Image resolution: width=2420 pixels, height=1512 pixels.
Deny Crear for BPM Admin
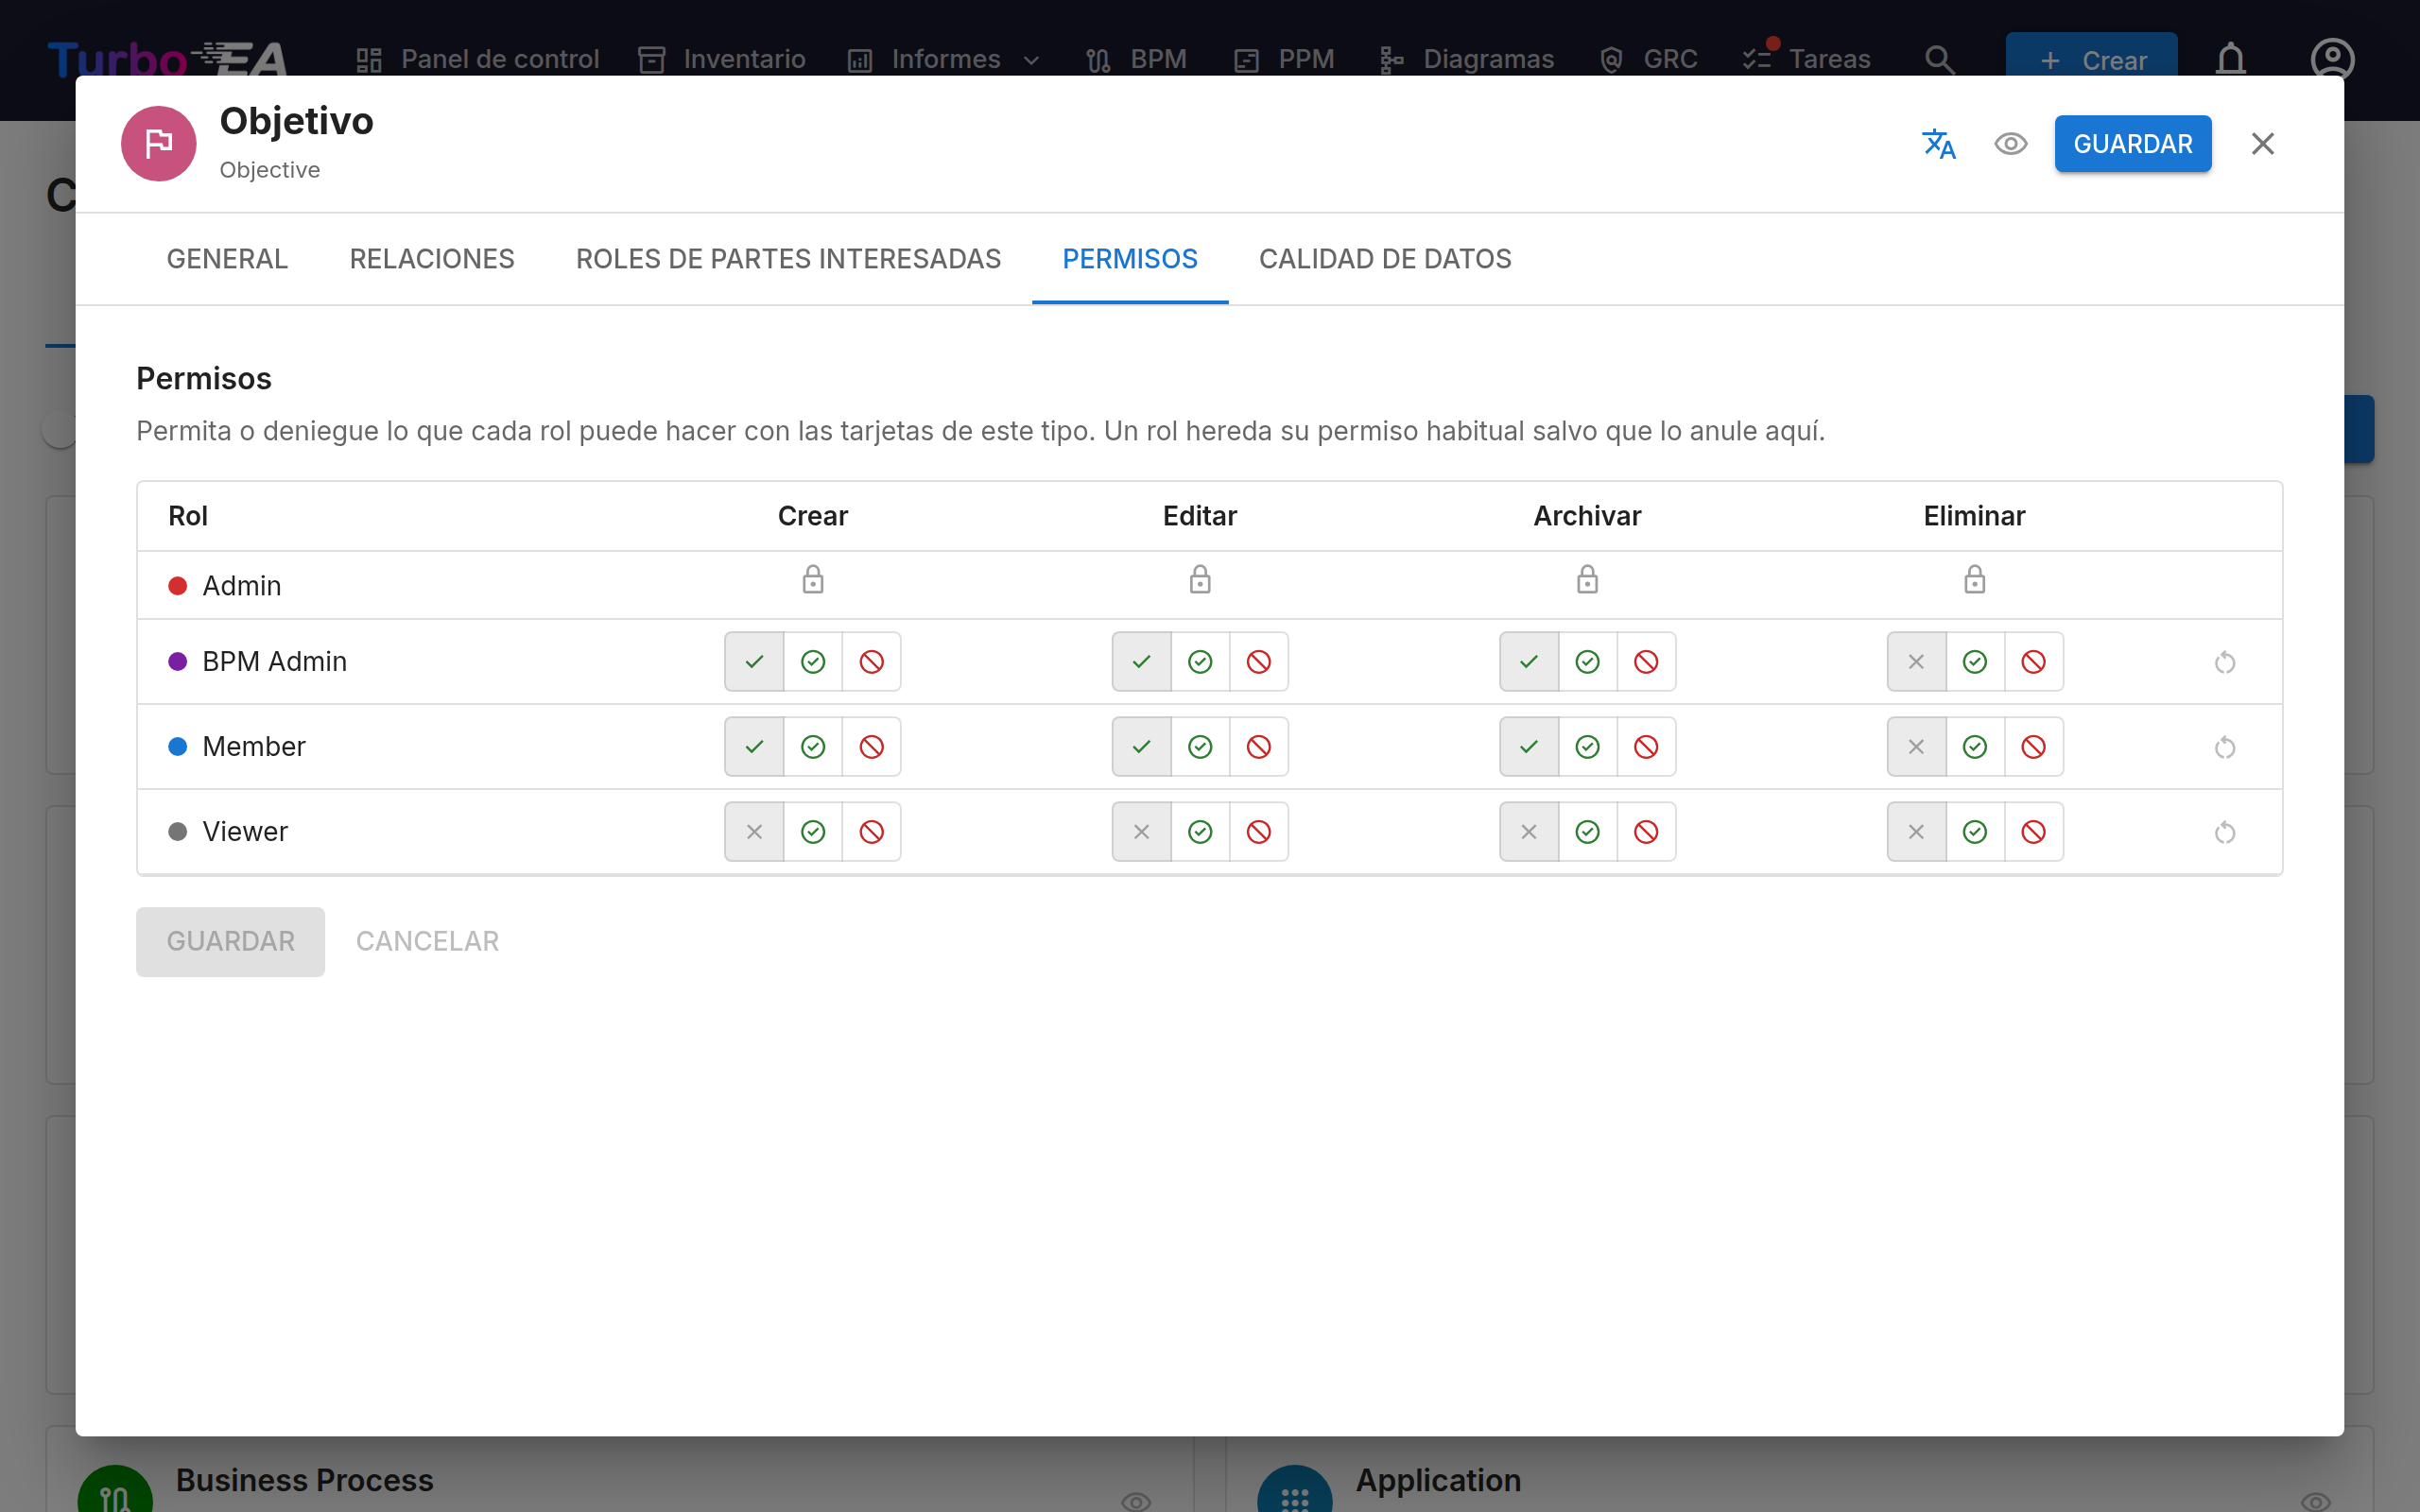coord(872,662)
